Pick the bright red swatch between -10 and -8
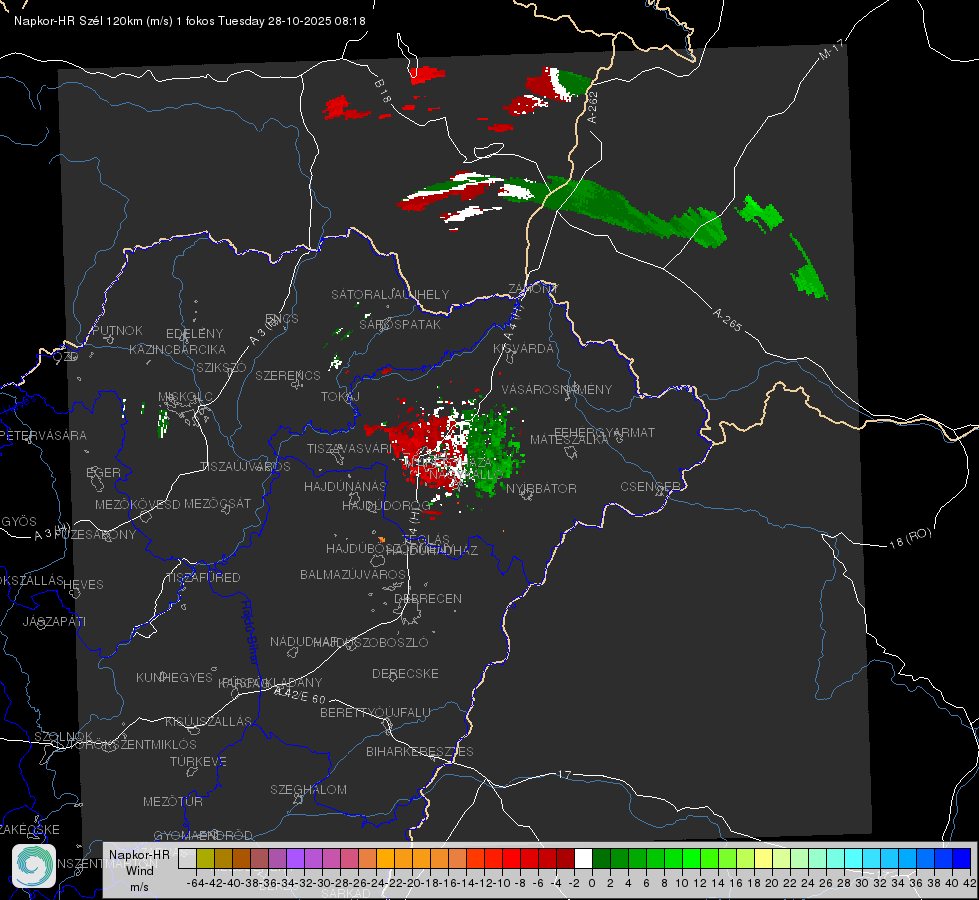 (511, 859)
